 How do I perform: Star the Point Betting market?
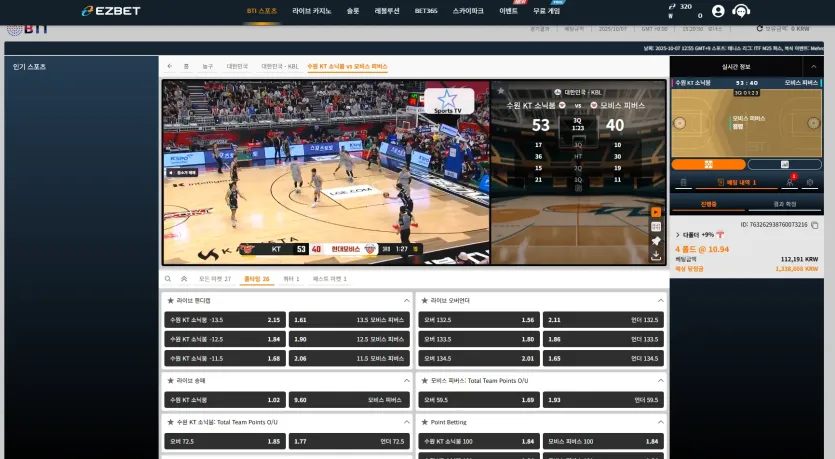coord(424,422)
